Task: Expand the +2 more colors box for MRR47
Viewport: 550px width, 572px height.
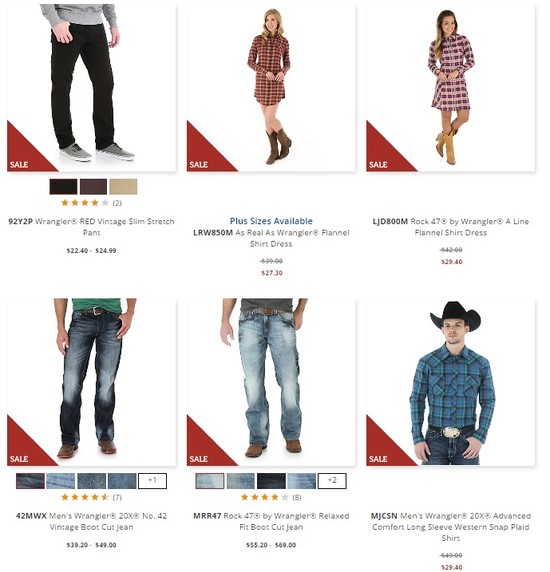Action: [x=332, y=481]
